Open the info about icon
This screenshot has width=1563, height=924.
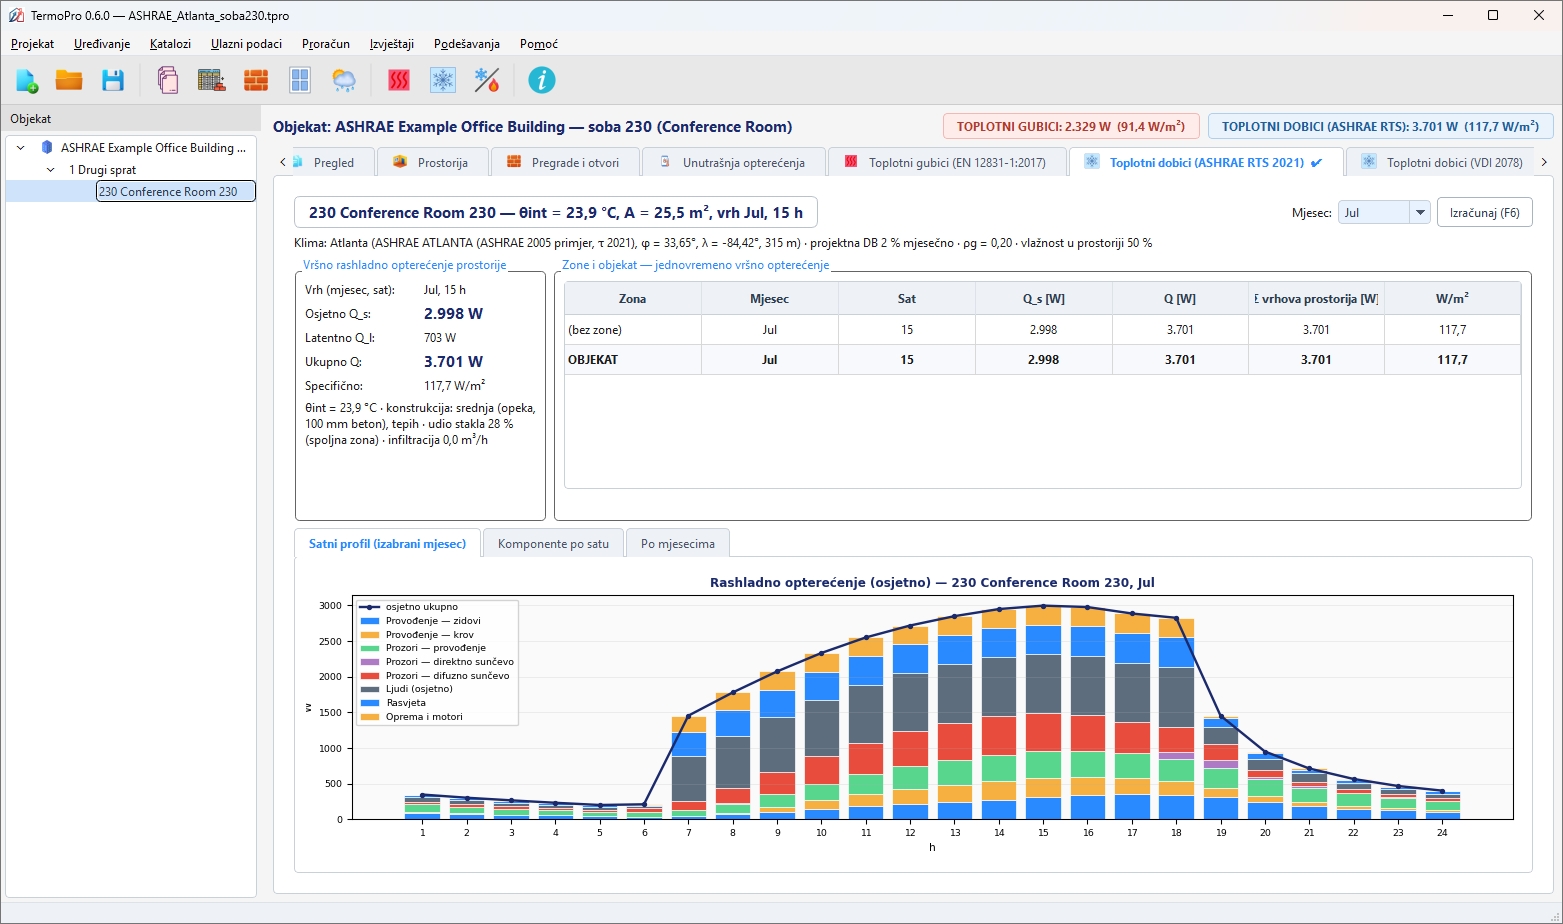542,81
